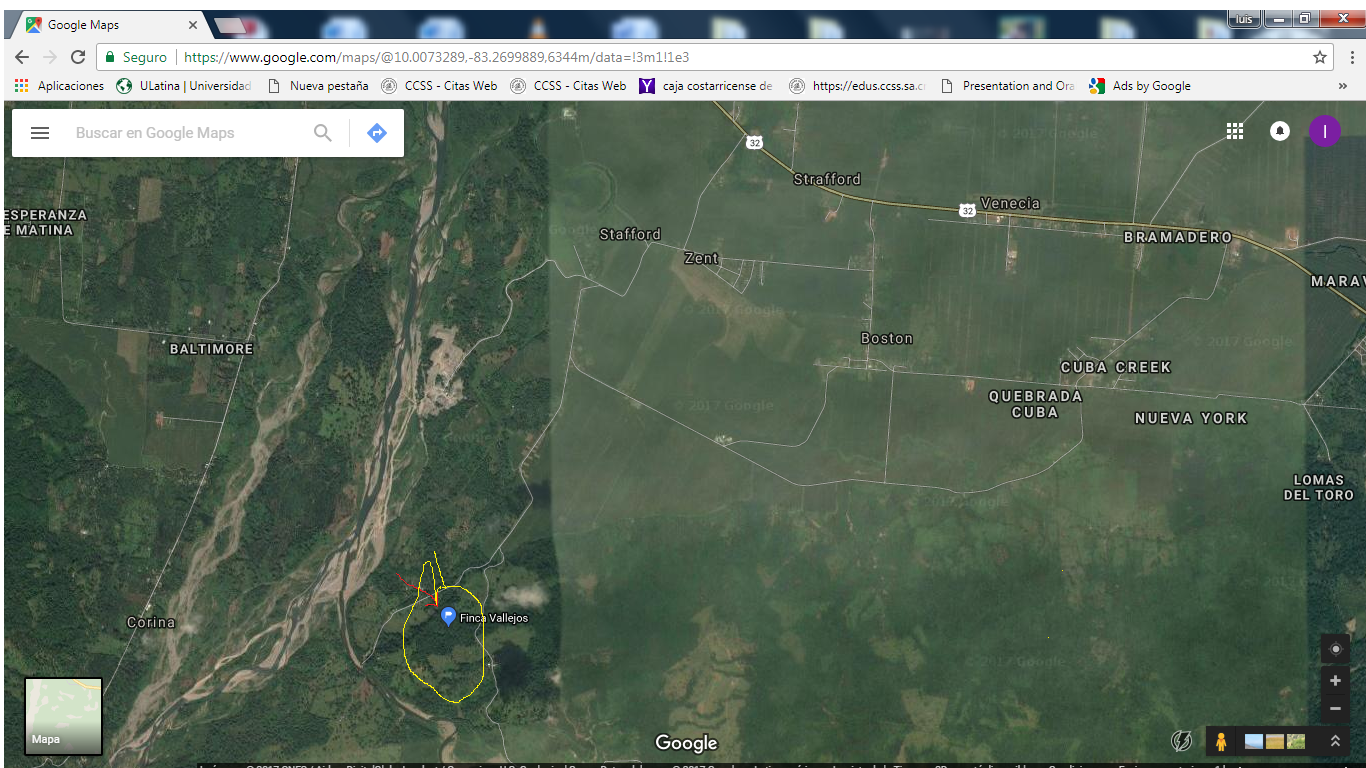Image resolution: width=1366 pixels, height=768 pixels.
Task: Select the Google Maps browser tab
Action: click(x=110, y=25)
